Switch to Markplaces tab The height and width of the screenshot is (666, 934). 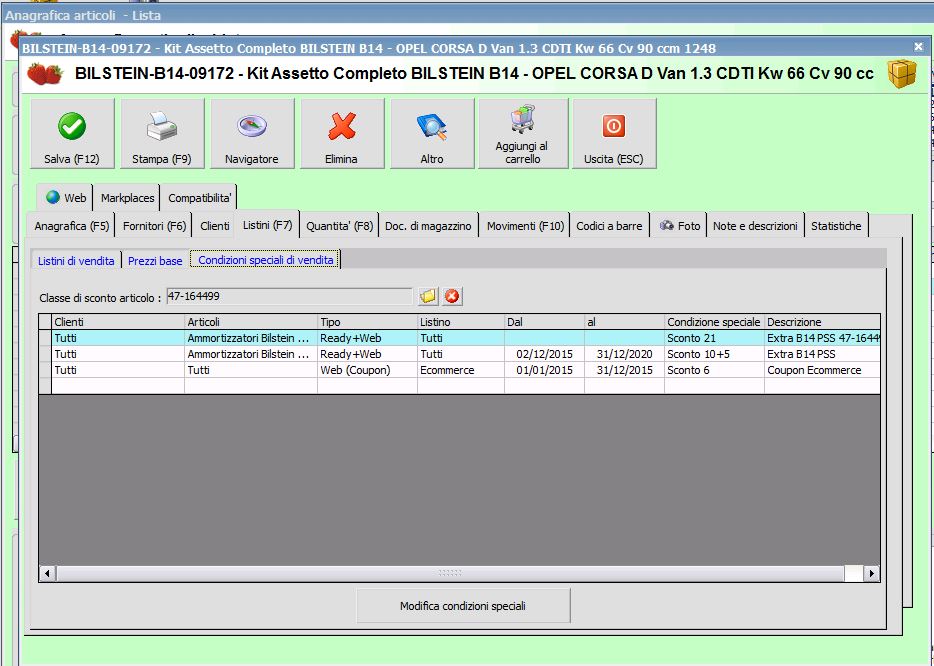click(x=127, y=198)
